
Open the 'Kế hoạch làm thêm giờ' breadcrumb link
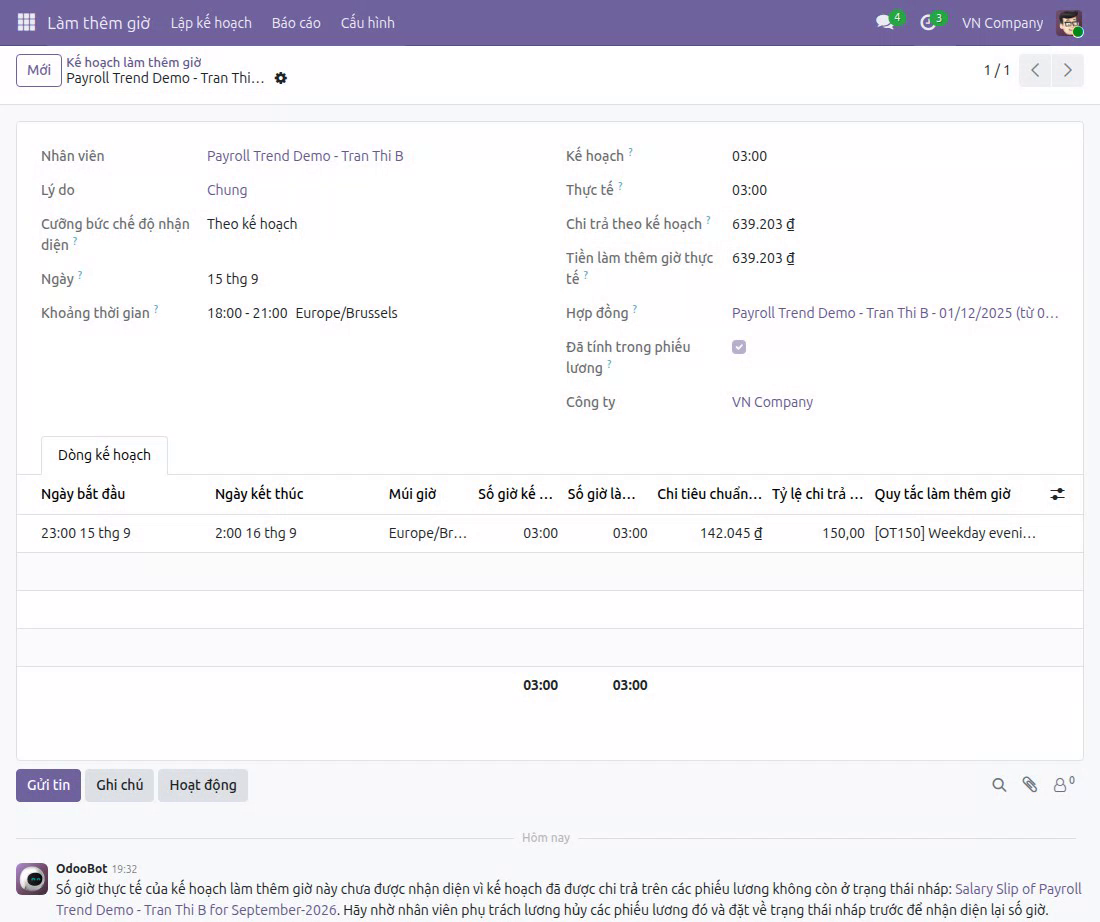tap(134, 62)
